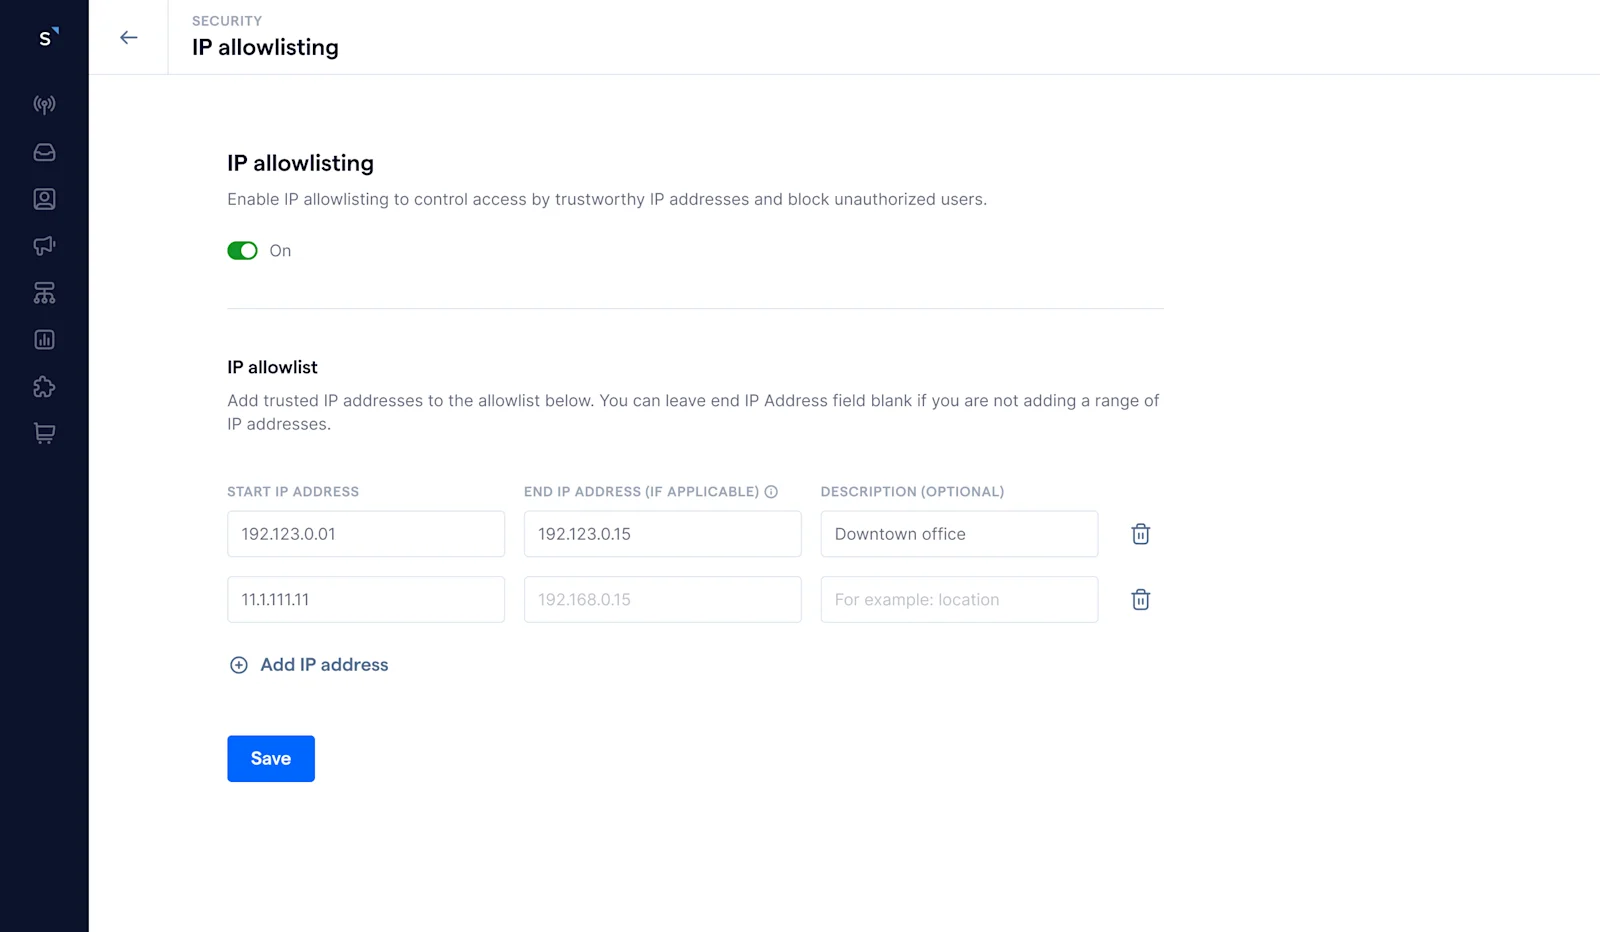
Task: Click Add IP address
Action: [x=308, y=664]
